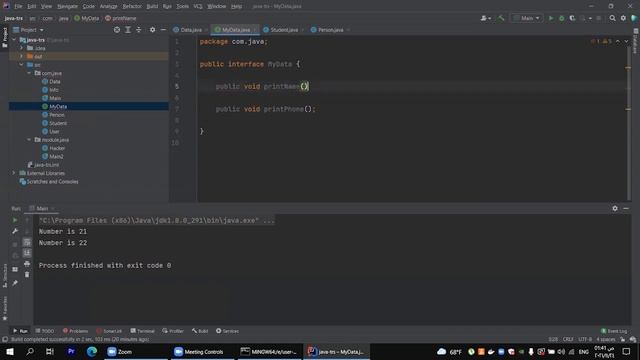Click the MyData breadcrumb in navigation bar
The width and height of the screenshot is (640, 360).
(87, 18)
